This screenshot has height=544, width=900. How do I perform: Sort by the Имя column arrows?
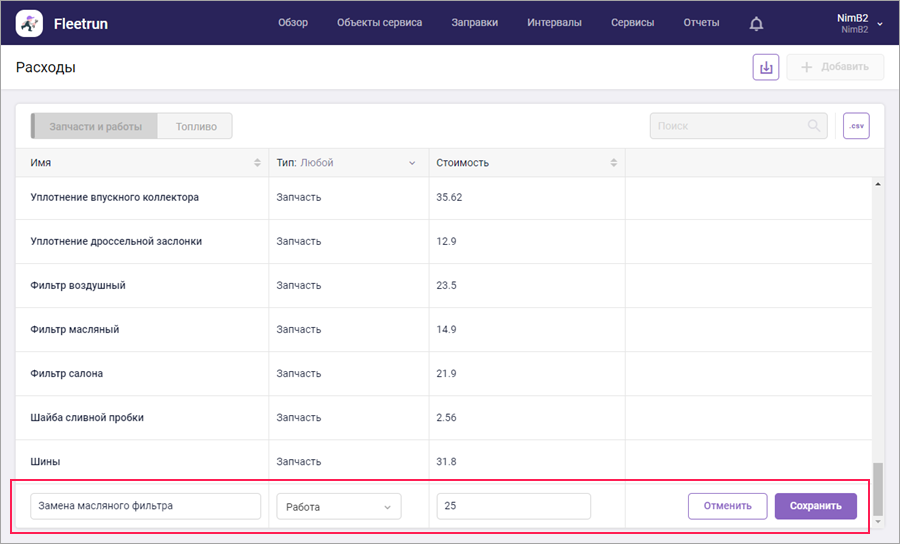258,163
